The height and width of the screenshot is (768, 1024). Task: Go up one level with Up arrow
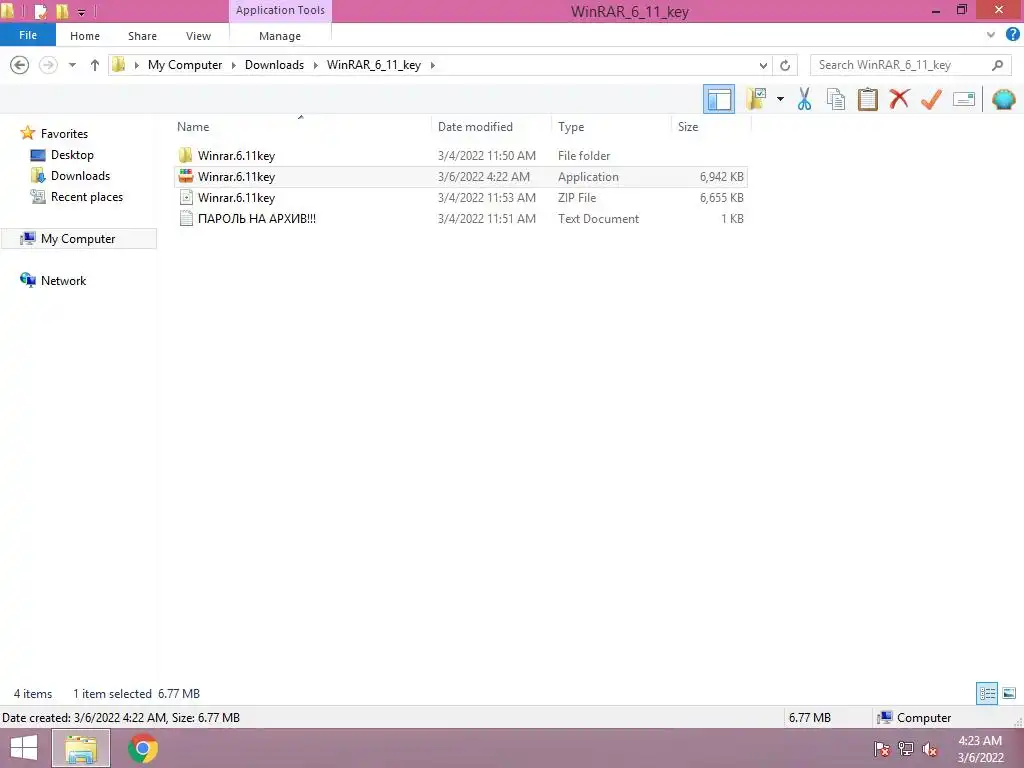(x=95, y=65)
